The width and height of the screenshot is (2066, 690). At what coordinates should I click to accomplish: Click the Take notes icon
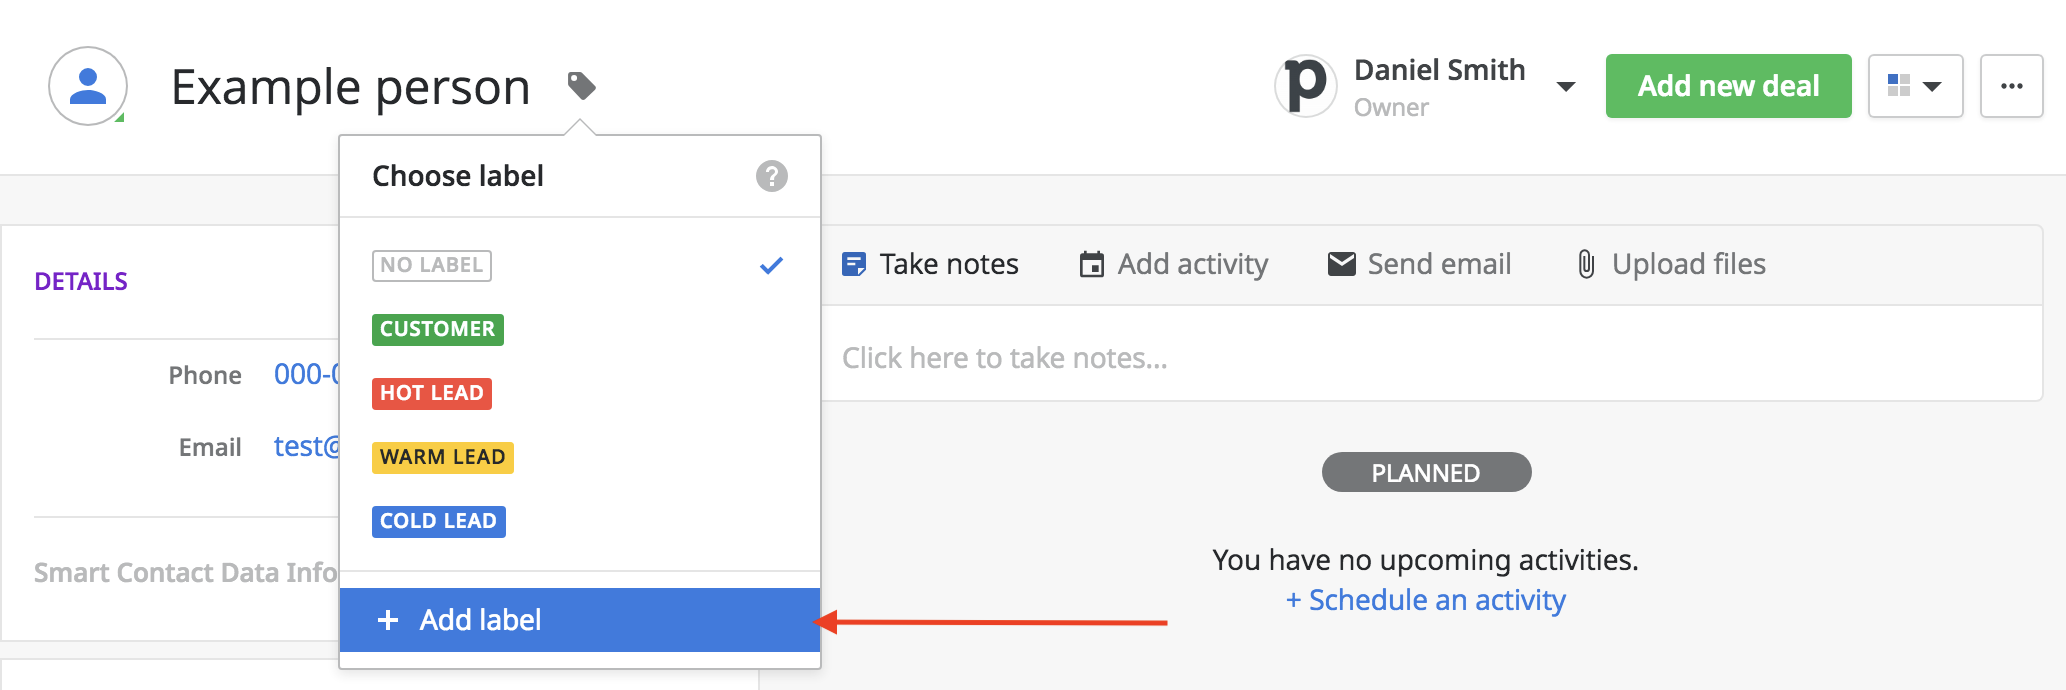[854, 264]
